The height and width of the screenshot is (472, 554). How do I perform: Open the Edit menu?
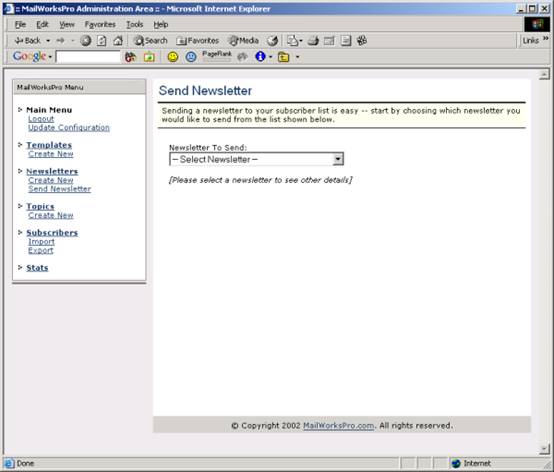[42, 25]
